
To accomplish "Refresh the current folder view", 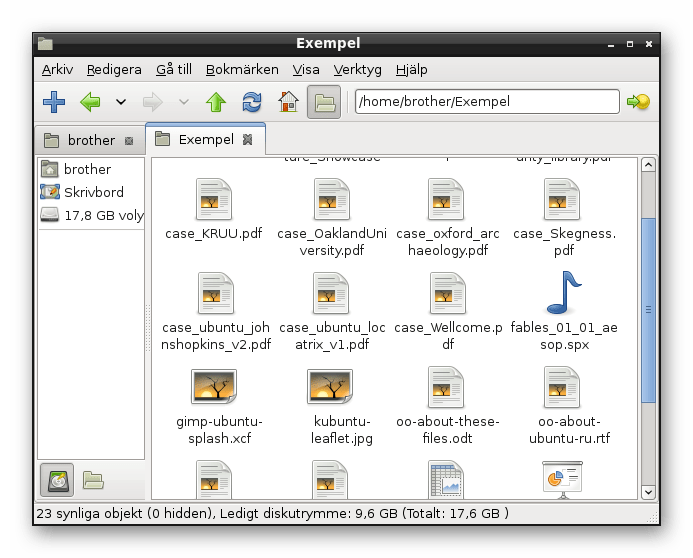I will pos(252,101).
